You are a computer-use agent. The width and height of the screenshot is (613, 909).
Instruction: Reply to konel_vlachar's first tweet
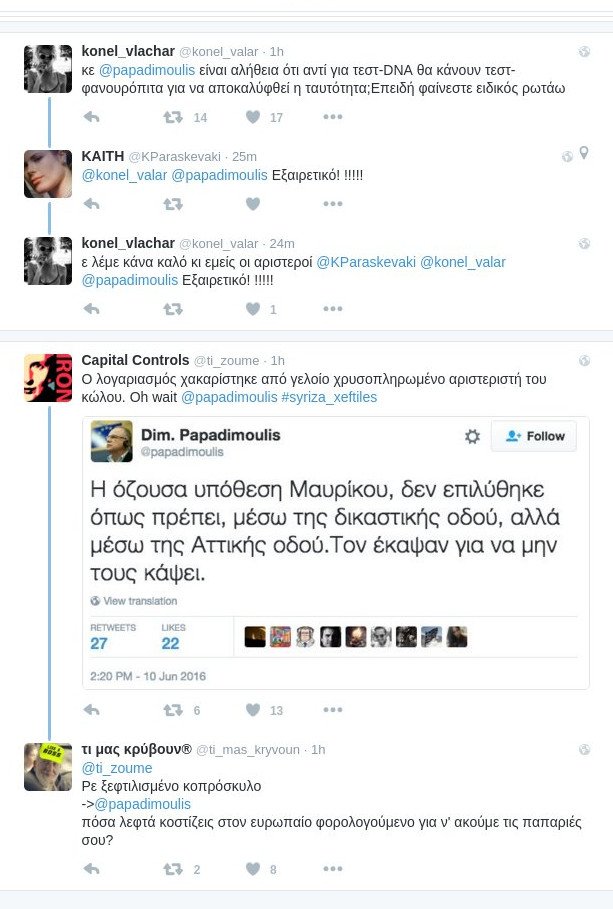click(91, 117)
